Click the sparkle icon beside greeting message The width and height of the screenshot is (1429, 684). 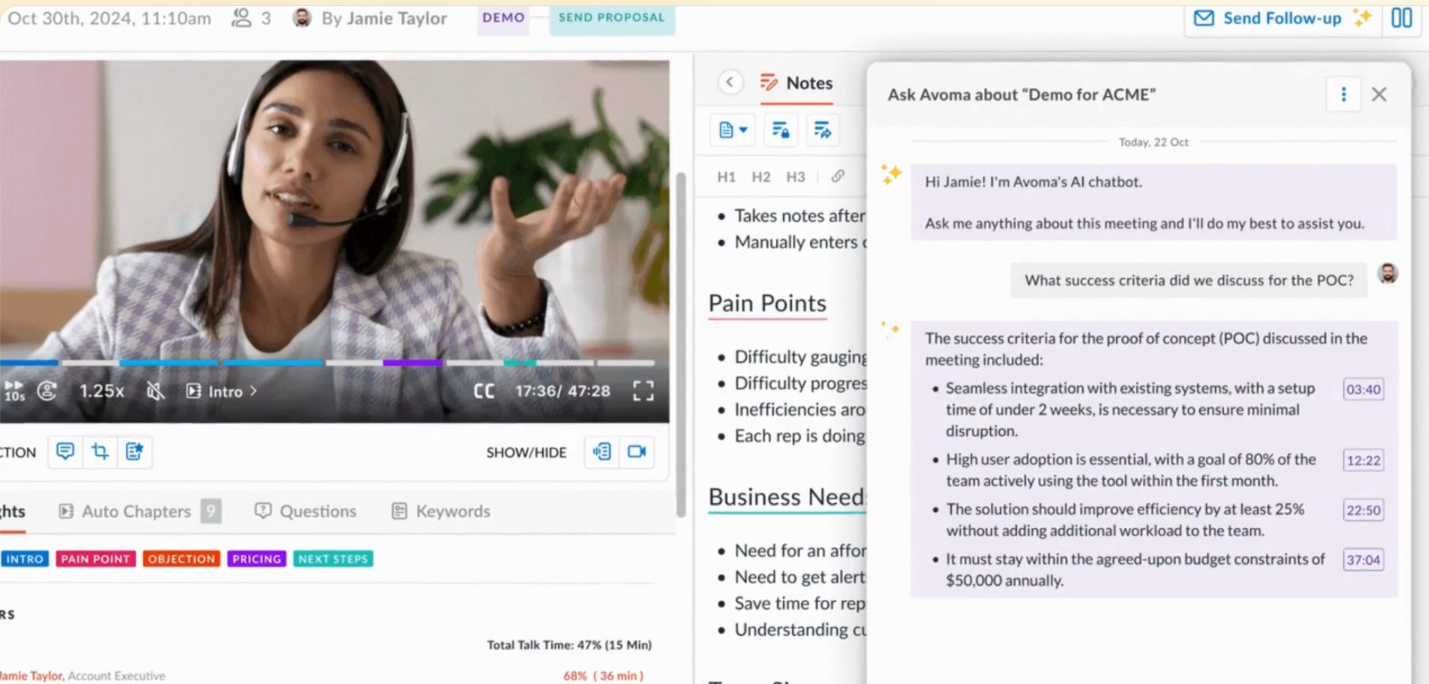[x=891, y=174]
